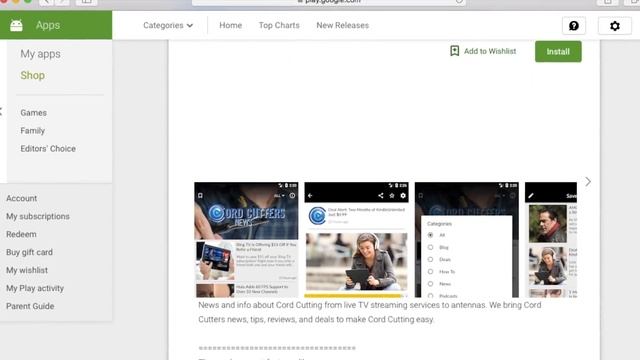The height and width of the screenshot is (360, 640).
Task: Go to the Home tab
Action: 231,25
